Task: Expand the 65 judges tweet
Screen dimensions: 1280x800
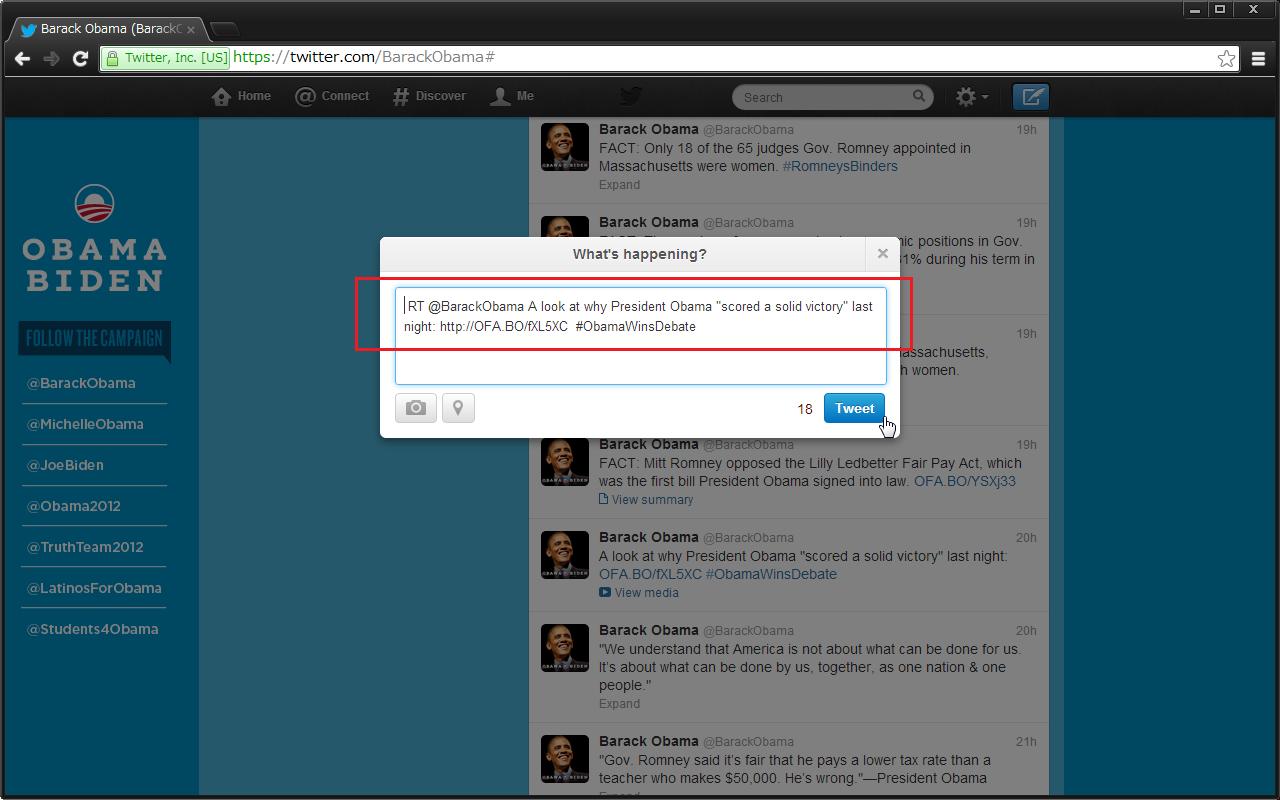Action: [619, 184]
